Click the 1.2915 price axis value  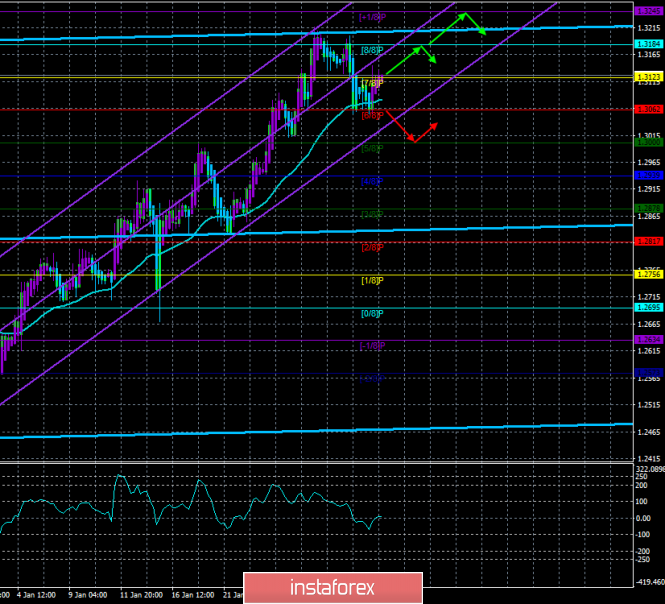[x=649, y=189]
